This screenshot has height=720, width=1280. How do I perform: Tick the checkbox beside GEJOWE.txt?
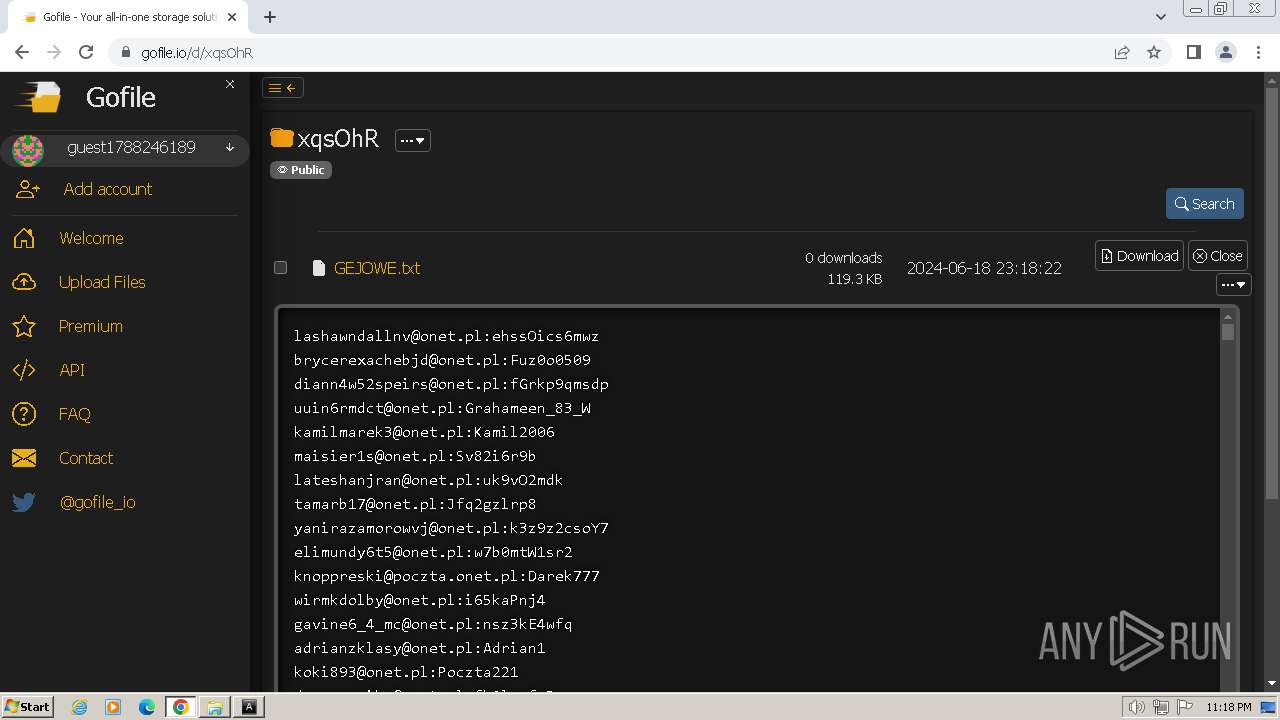pyautogui.click(x=281, y=267)
